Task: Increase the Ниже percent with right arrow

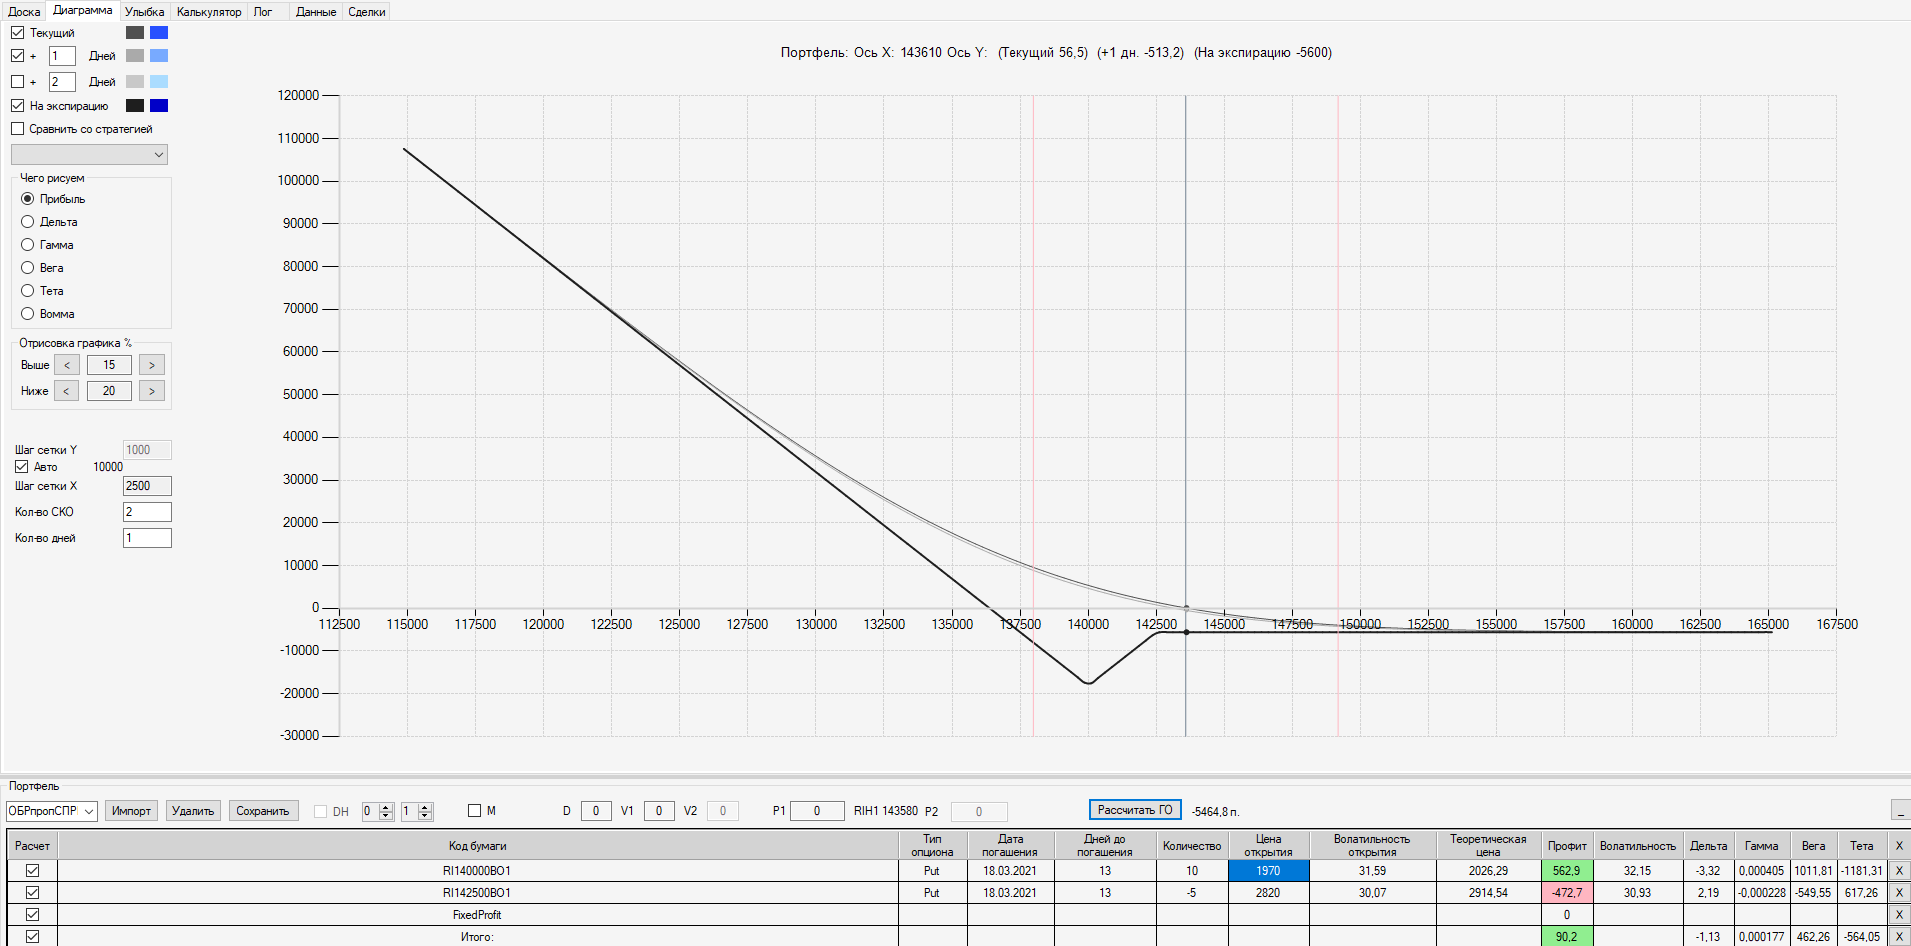Action: (x=152, y=391)
